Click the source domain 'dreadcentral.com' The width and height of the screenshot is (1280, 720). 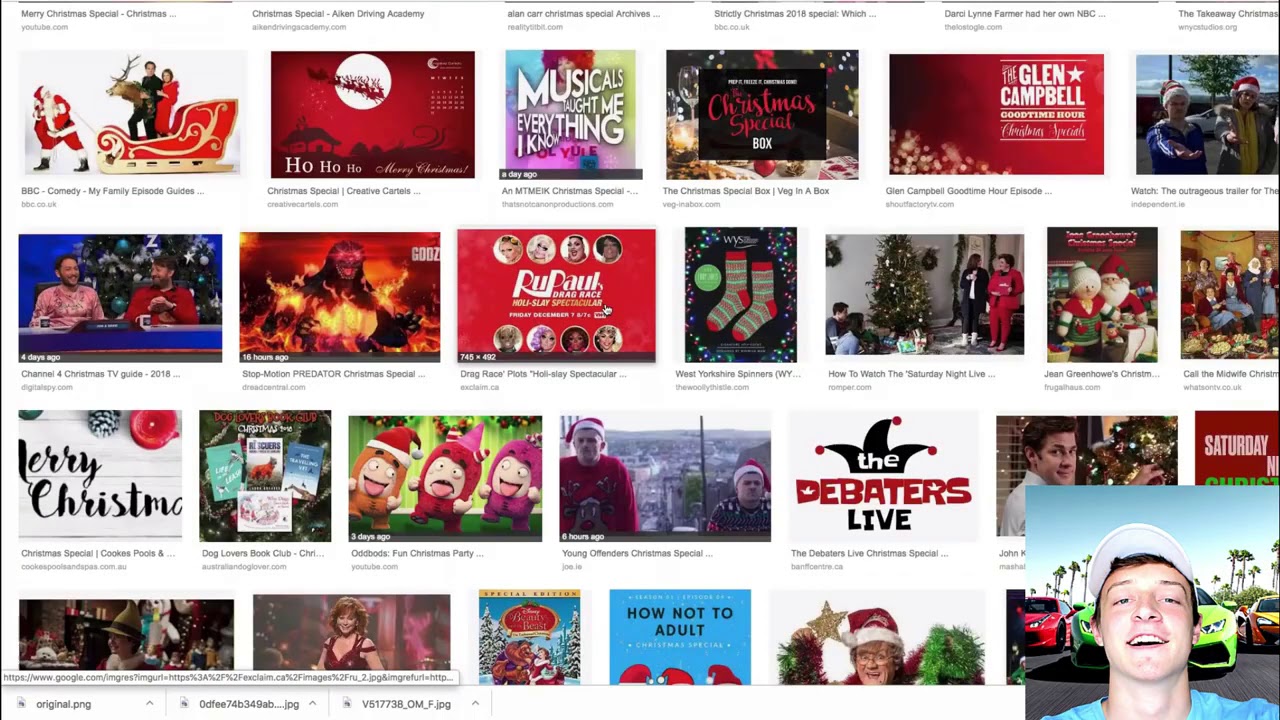274,388
